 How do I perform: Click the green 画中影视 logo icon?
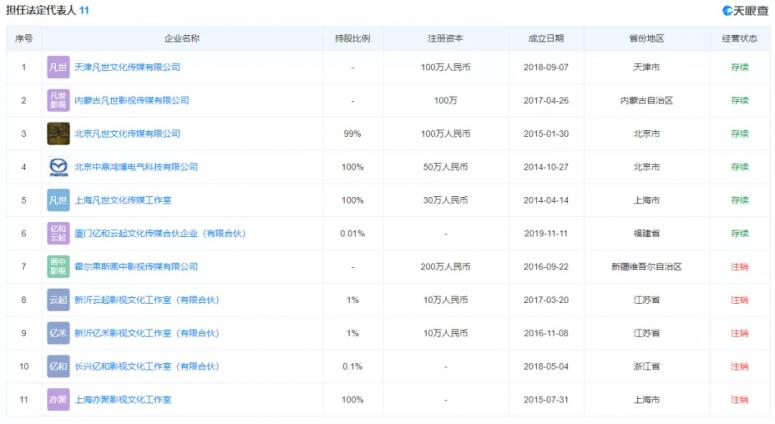click(58, 266)
